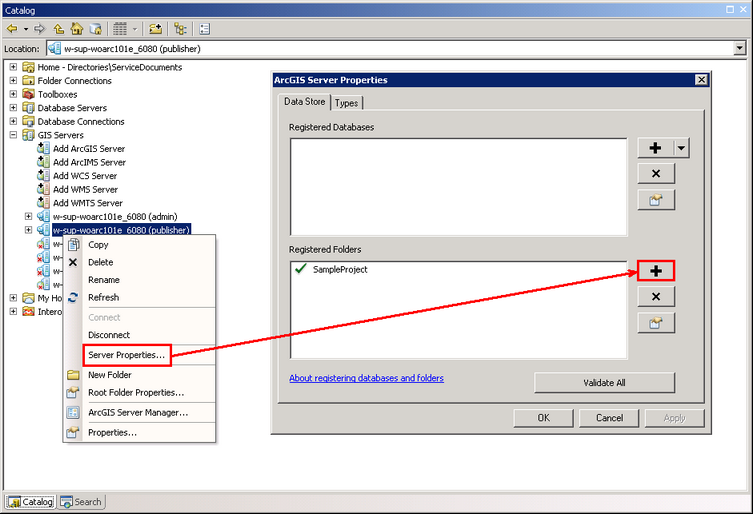Expand the Toolboxes node

click(13, 94)
